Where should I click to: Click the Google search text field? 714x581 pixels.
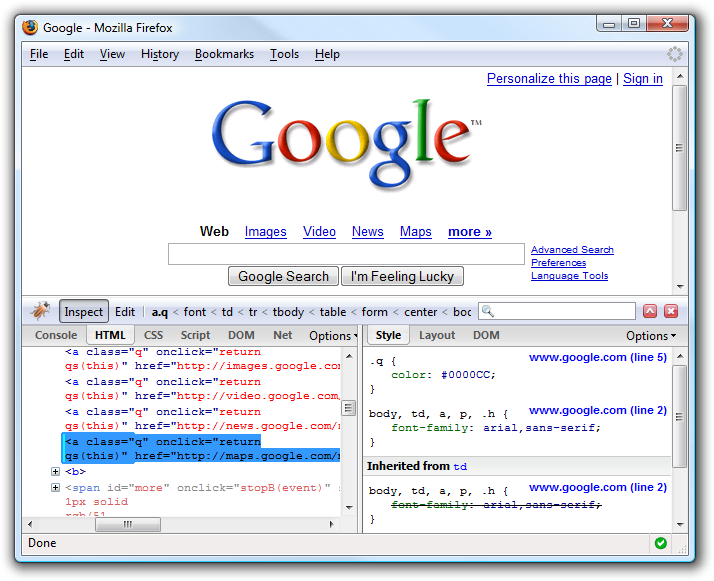[x=346, y=254]
